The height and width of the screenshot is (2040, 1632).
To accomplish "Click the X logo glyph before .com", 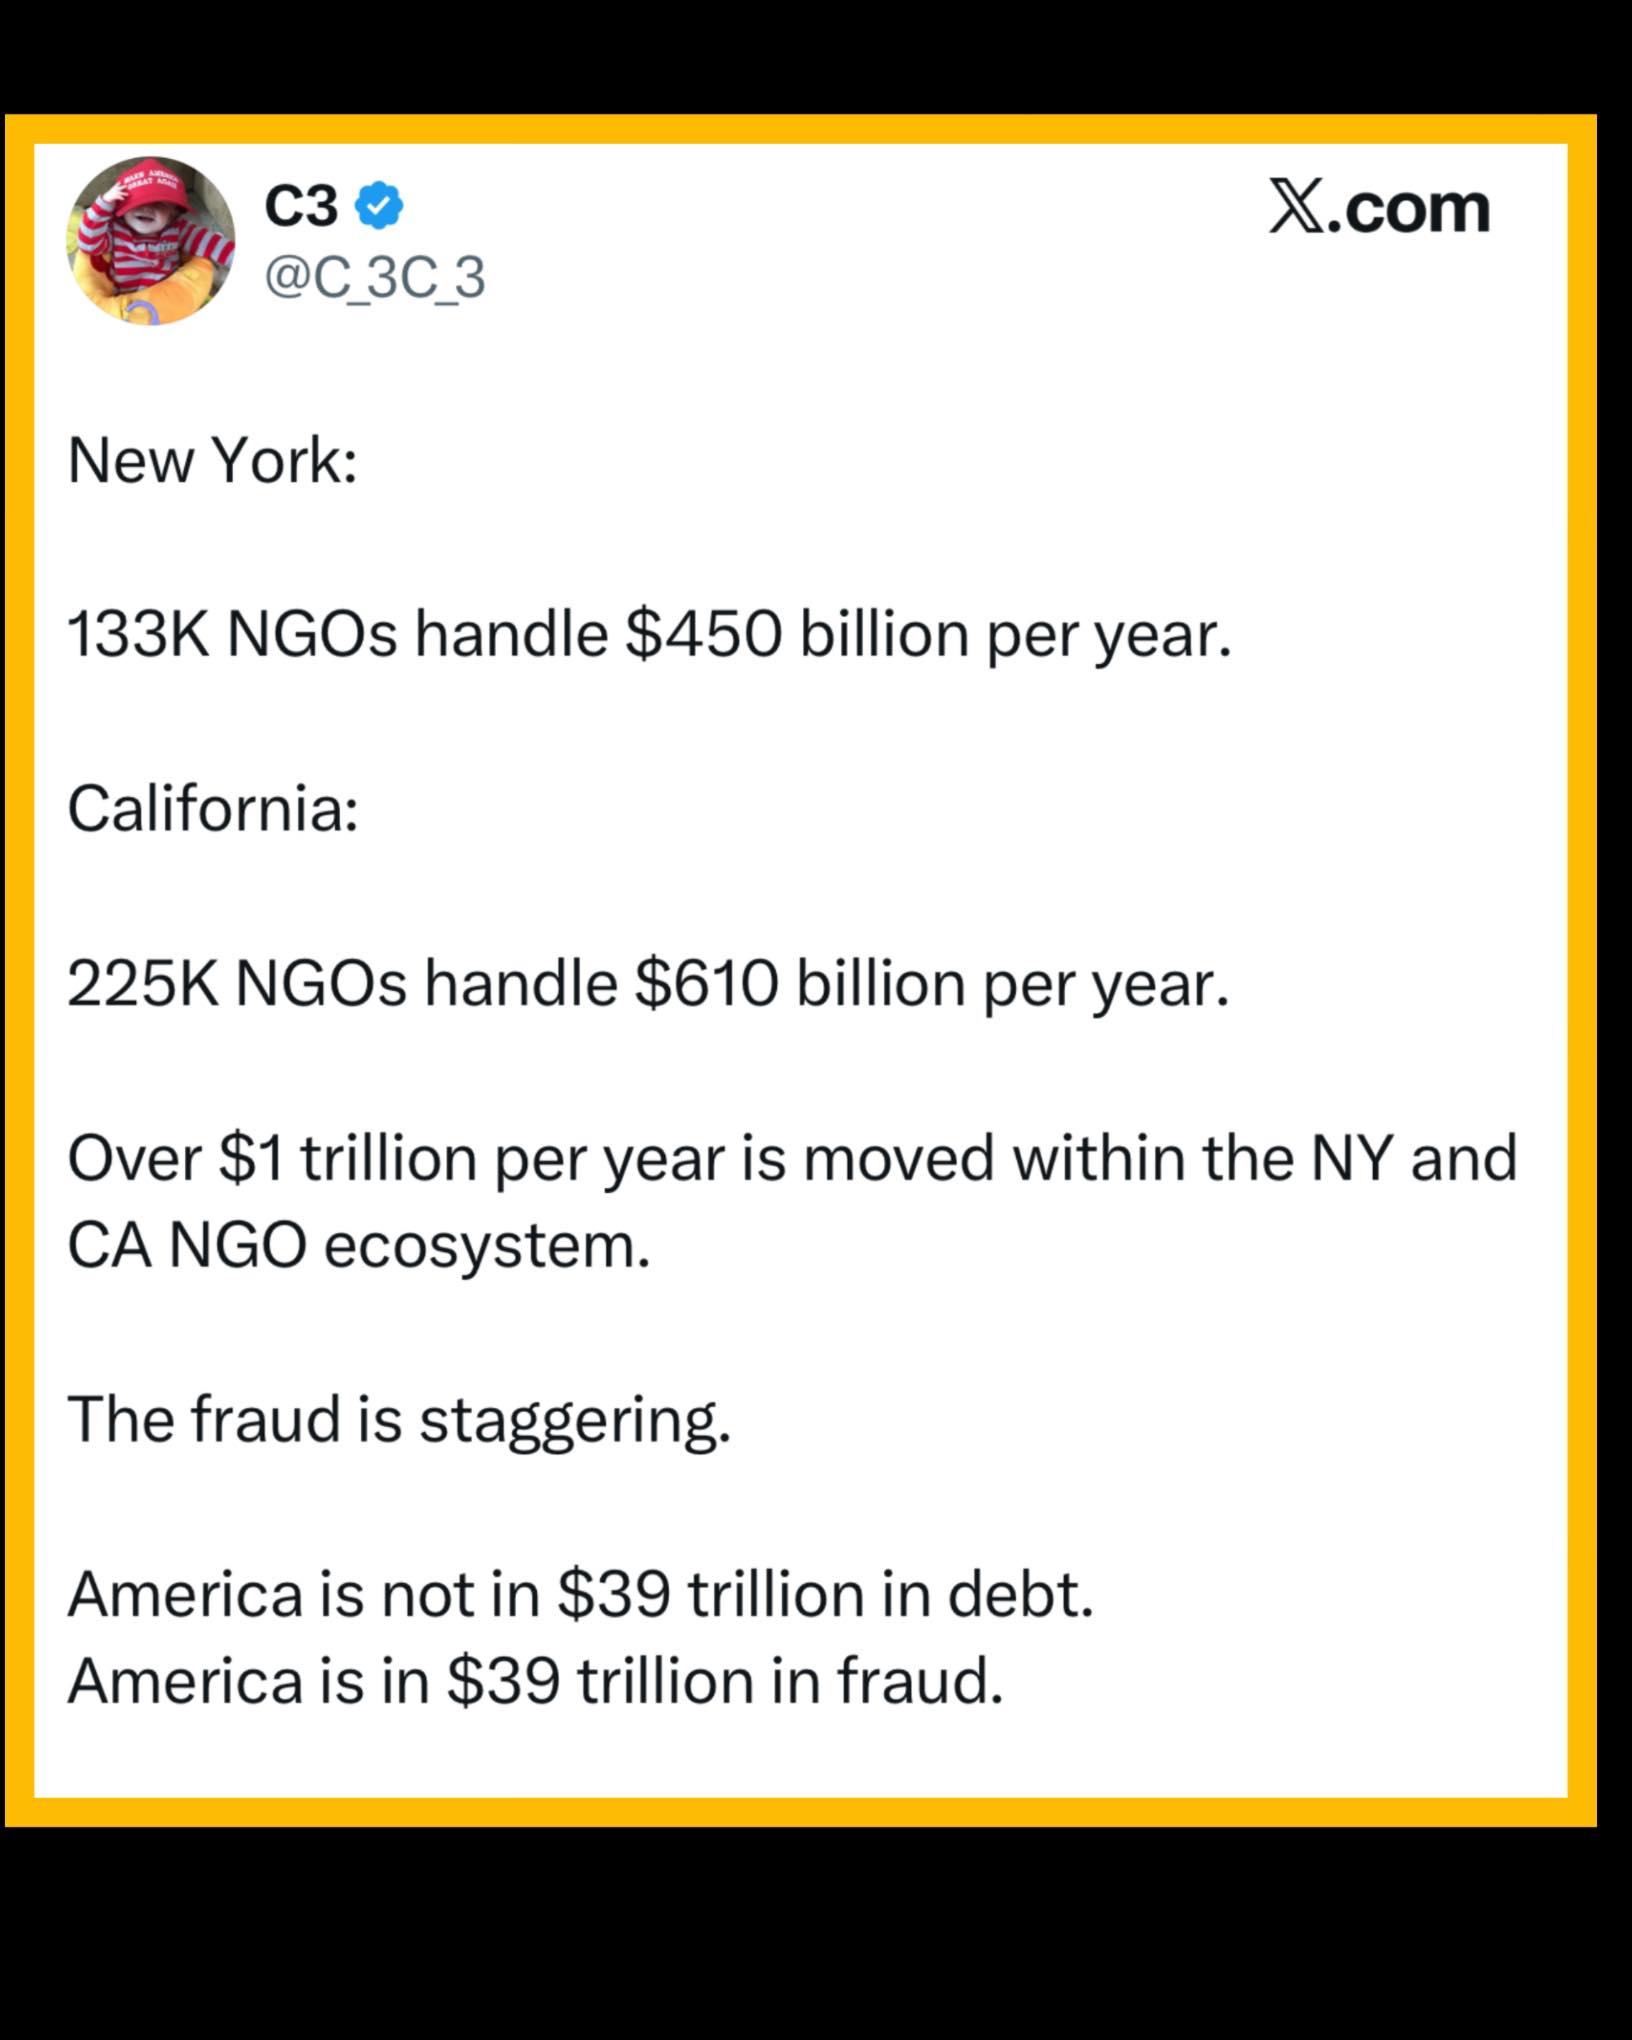I will tap(1296, 208).
